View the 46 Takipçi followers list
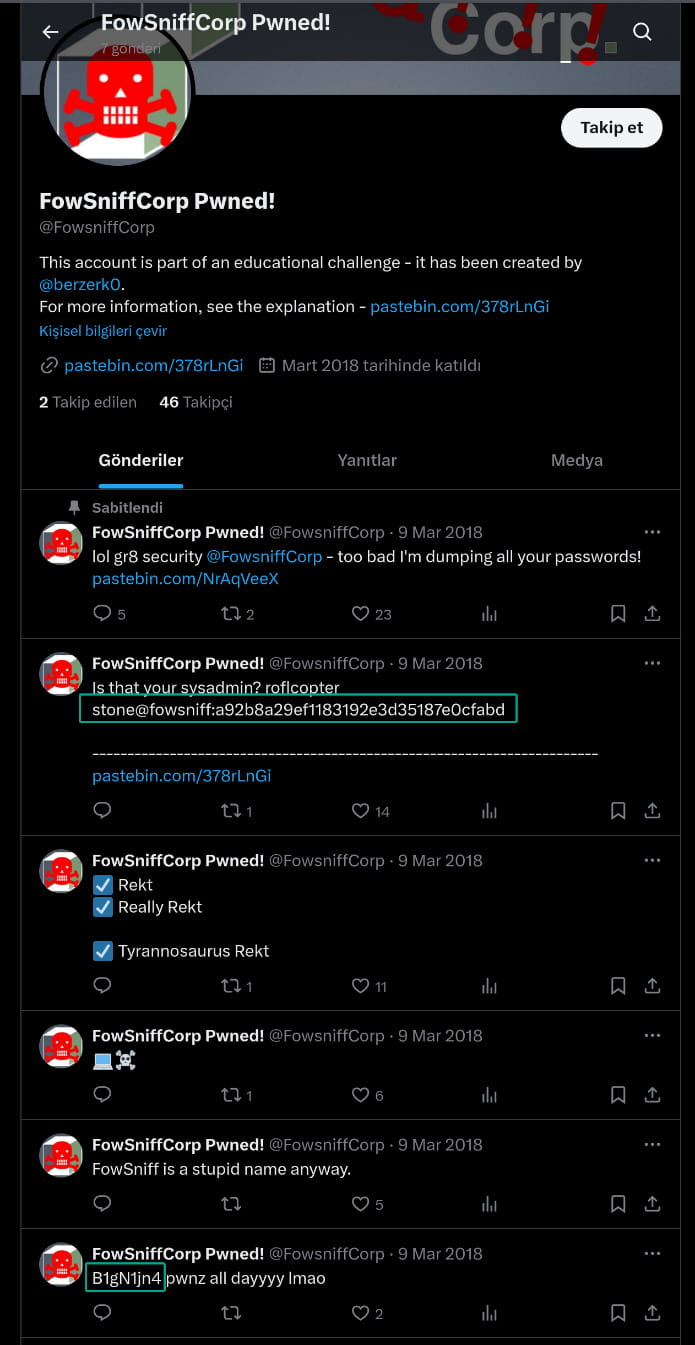The width and height of the screenshot is (695, 1345). click(196, 402)
